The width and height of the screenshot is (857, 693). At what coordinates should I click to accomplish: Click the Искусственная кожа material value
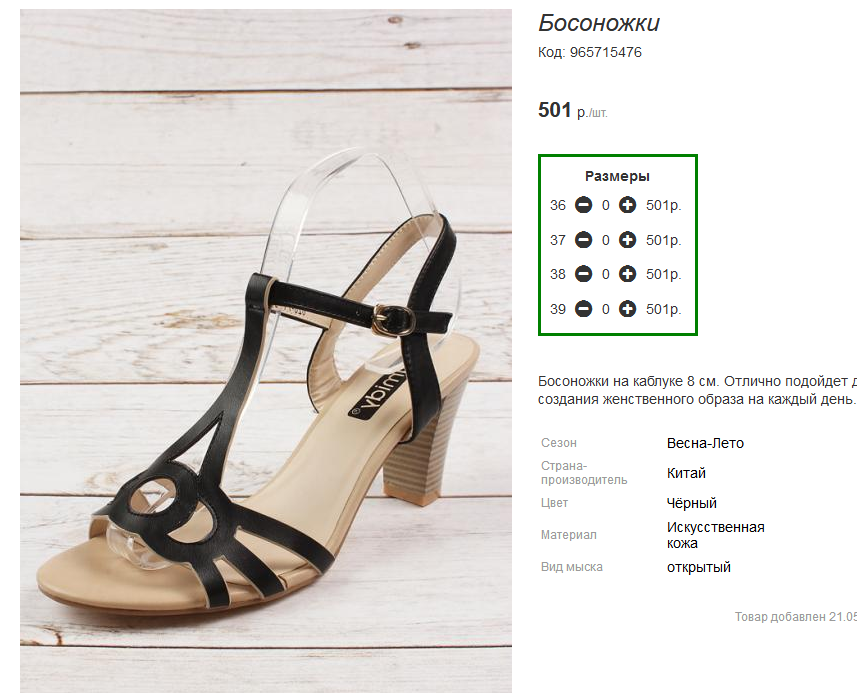715,535
